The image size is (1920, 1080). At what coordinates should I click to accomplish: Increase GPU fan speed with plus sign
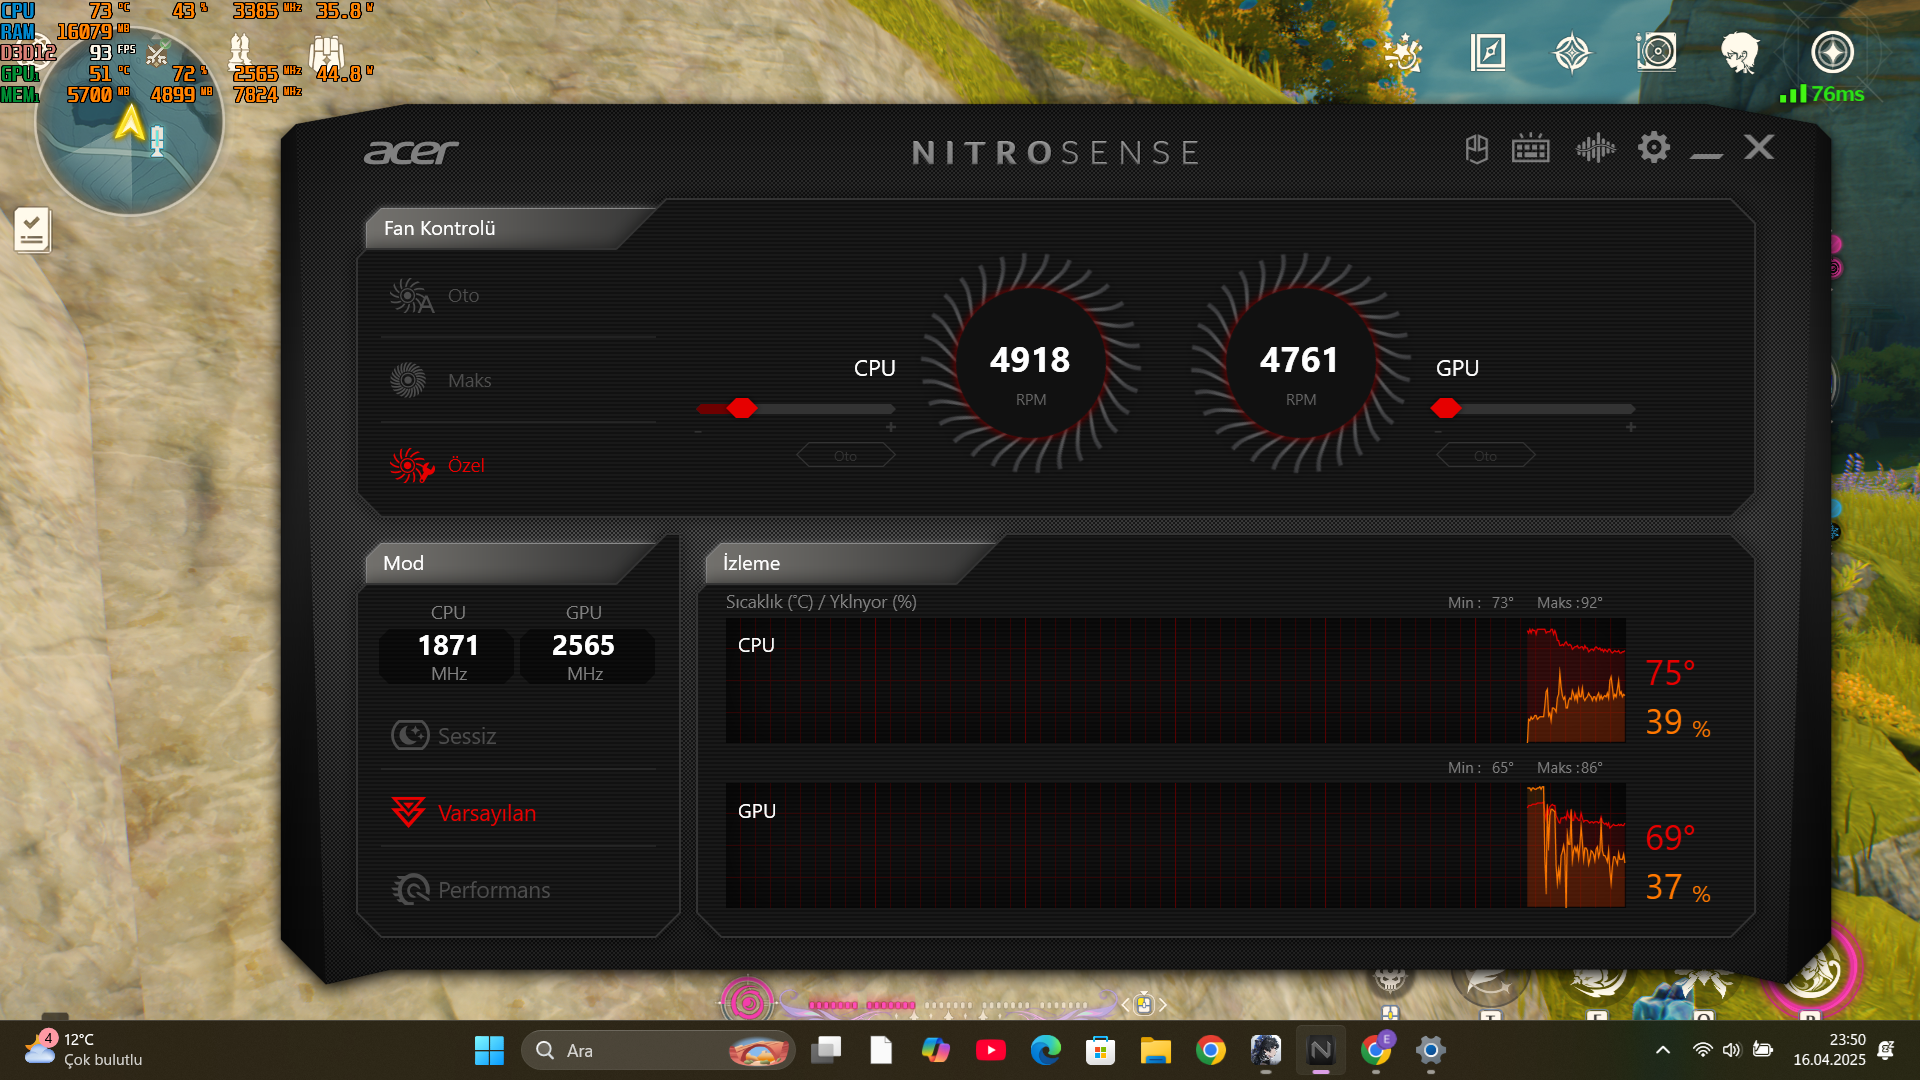1631,427
